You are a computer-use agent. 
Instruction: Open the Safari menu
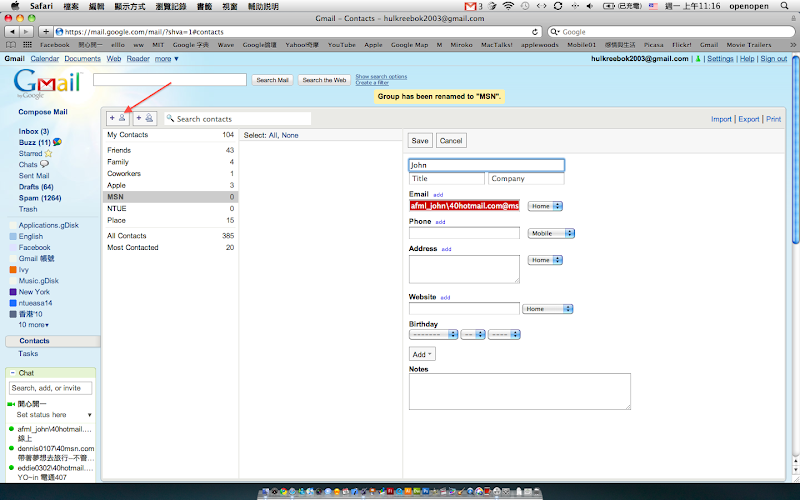41,6
